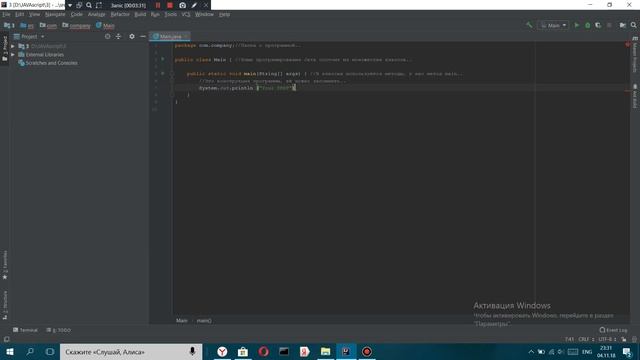Open the Refactor menu
This screenshot has height=360, width=640.
pos(120,14)
